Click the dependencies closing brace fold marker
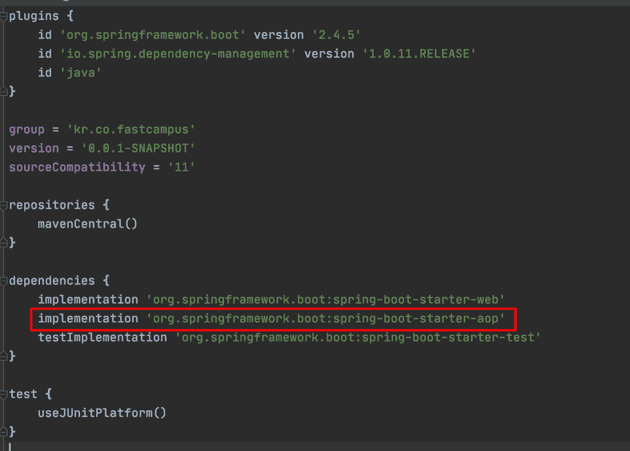The width and height of the screenshot is (630, 451). (x=4, y=356)
